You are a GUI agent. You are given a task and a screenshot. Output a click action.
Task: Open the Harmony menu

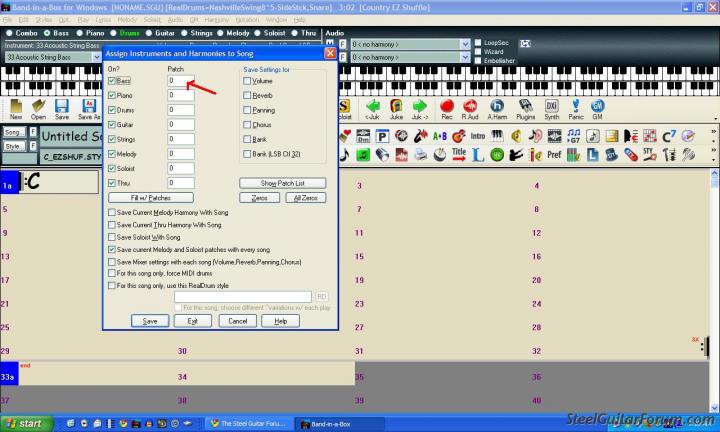point(216,20)
